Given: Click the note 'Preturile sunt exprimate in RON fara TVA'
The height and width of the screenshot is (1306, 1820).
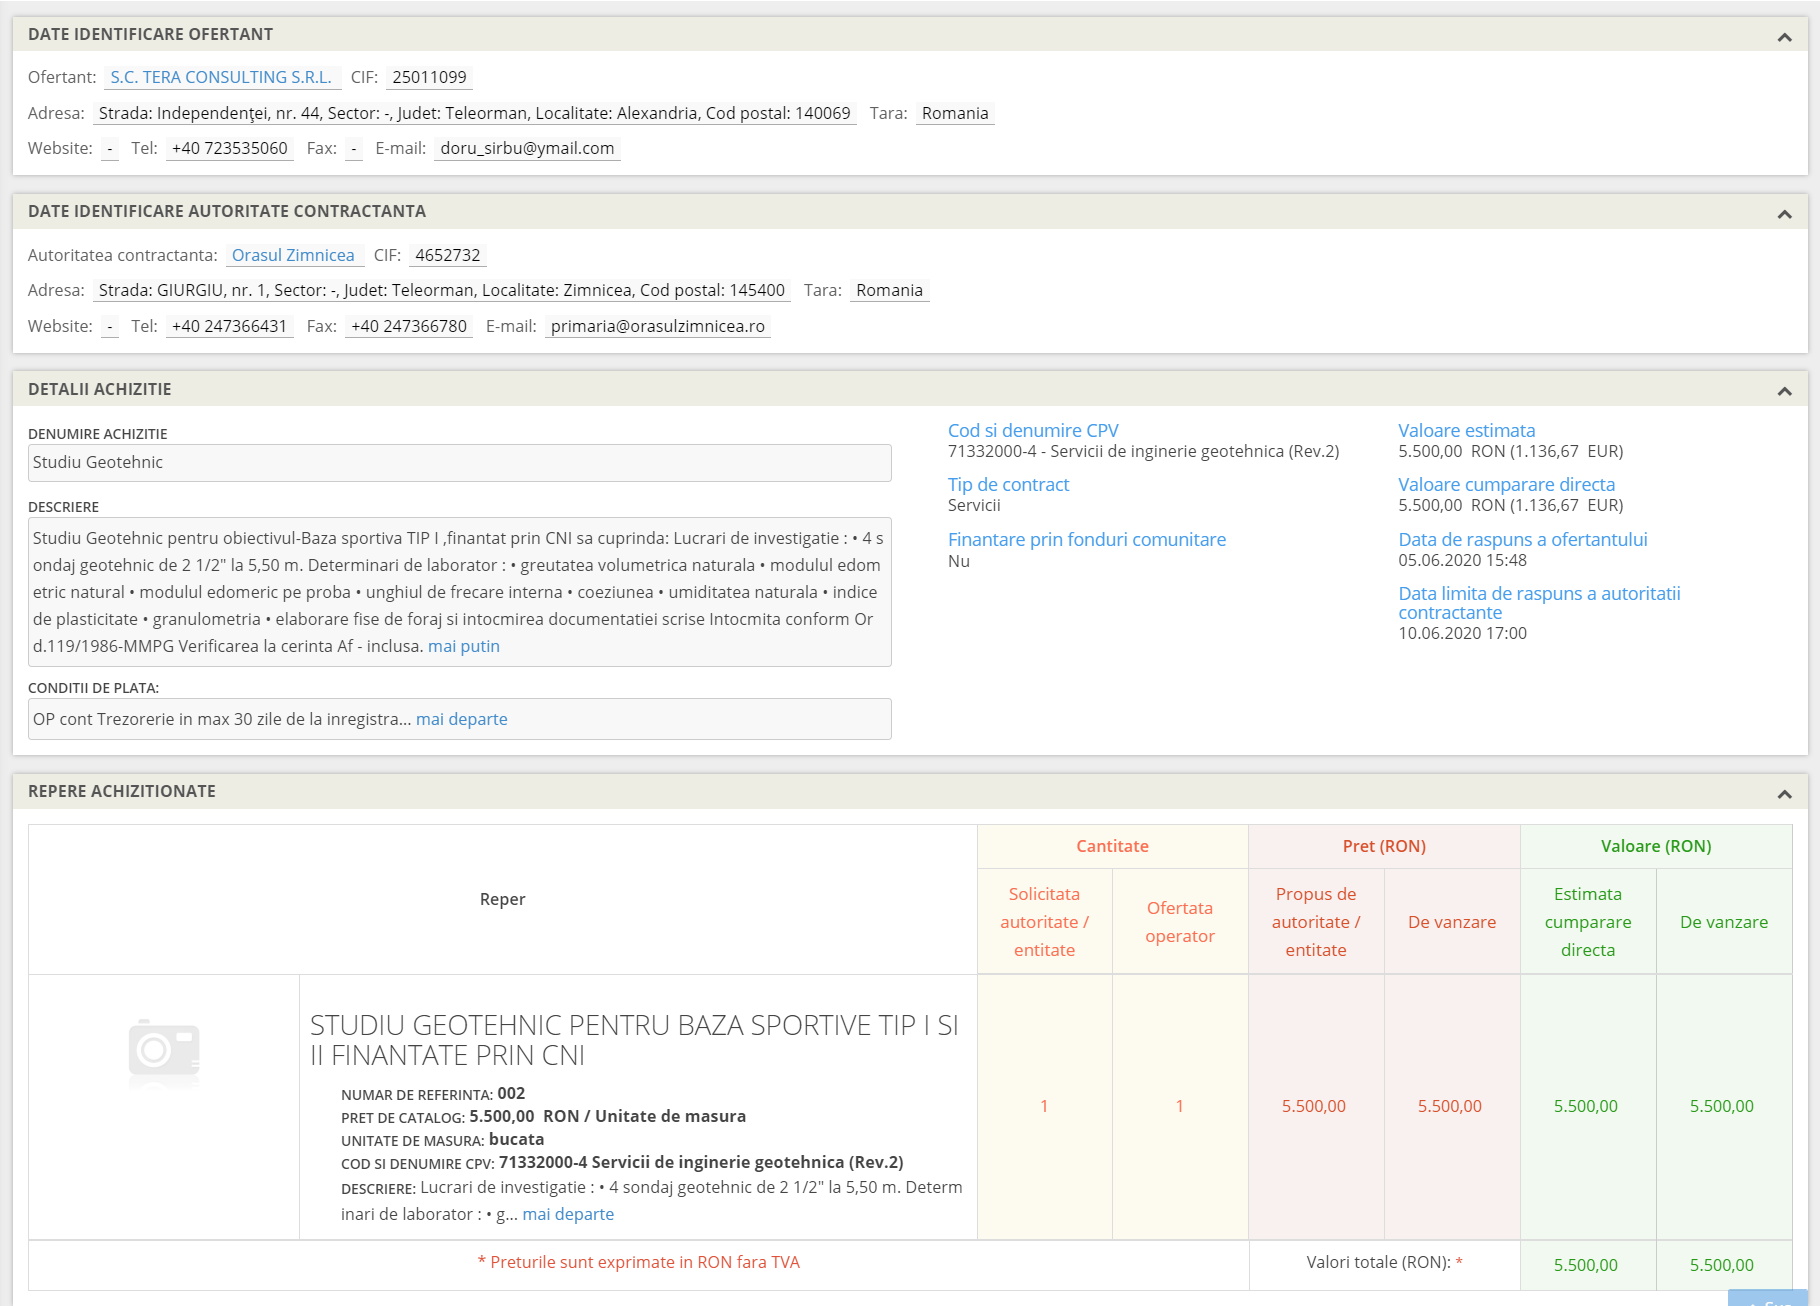Looking at the screenshot, I should point(639,1262).
